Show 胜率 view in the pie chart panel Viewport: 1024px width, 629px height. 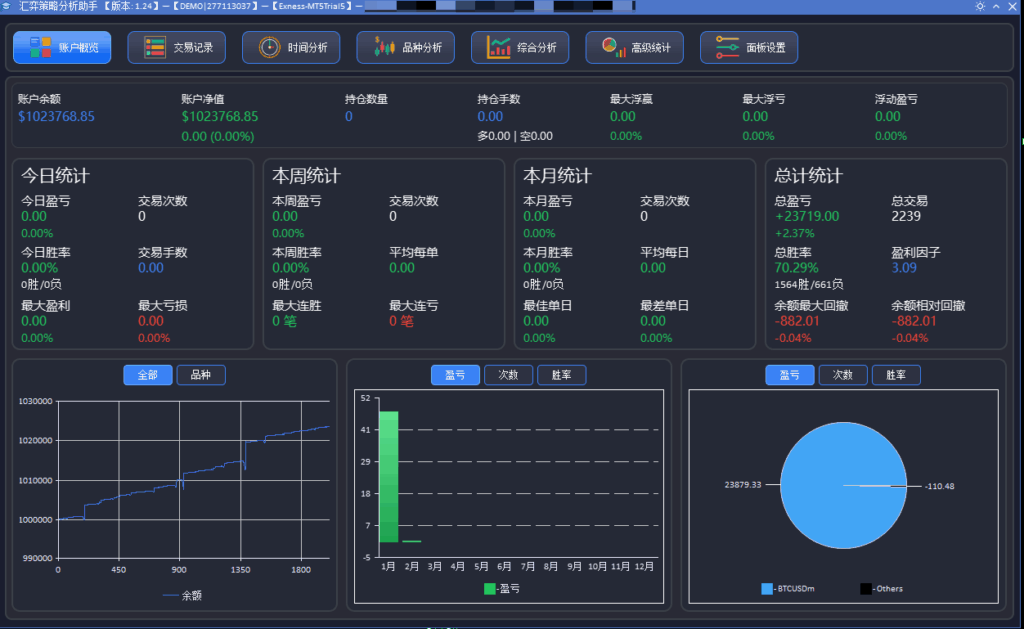click(x=896, y=375)
